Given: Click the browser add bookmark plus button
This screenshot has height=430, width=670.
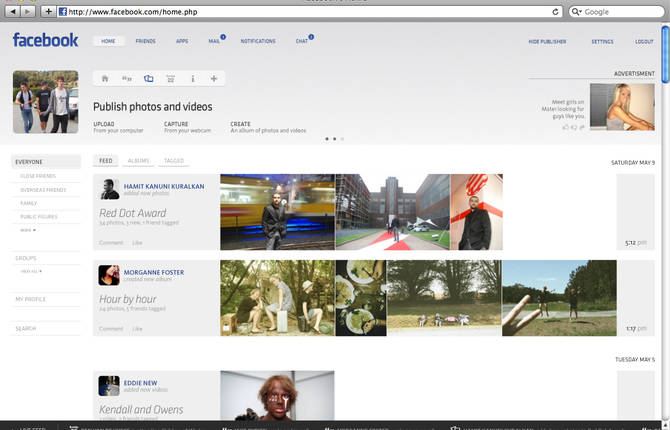Looking at the screenshot, I should (48, 12).
